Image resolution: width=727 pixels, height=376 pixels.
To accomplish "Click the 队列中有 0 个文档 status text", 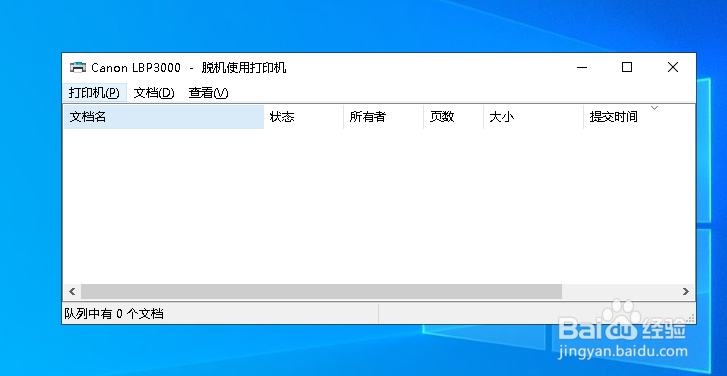I will (114, 314).
